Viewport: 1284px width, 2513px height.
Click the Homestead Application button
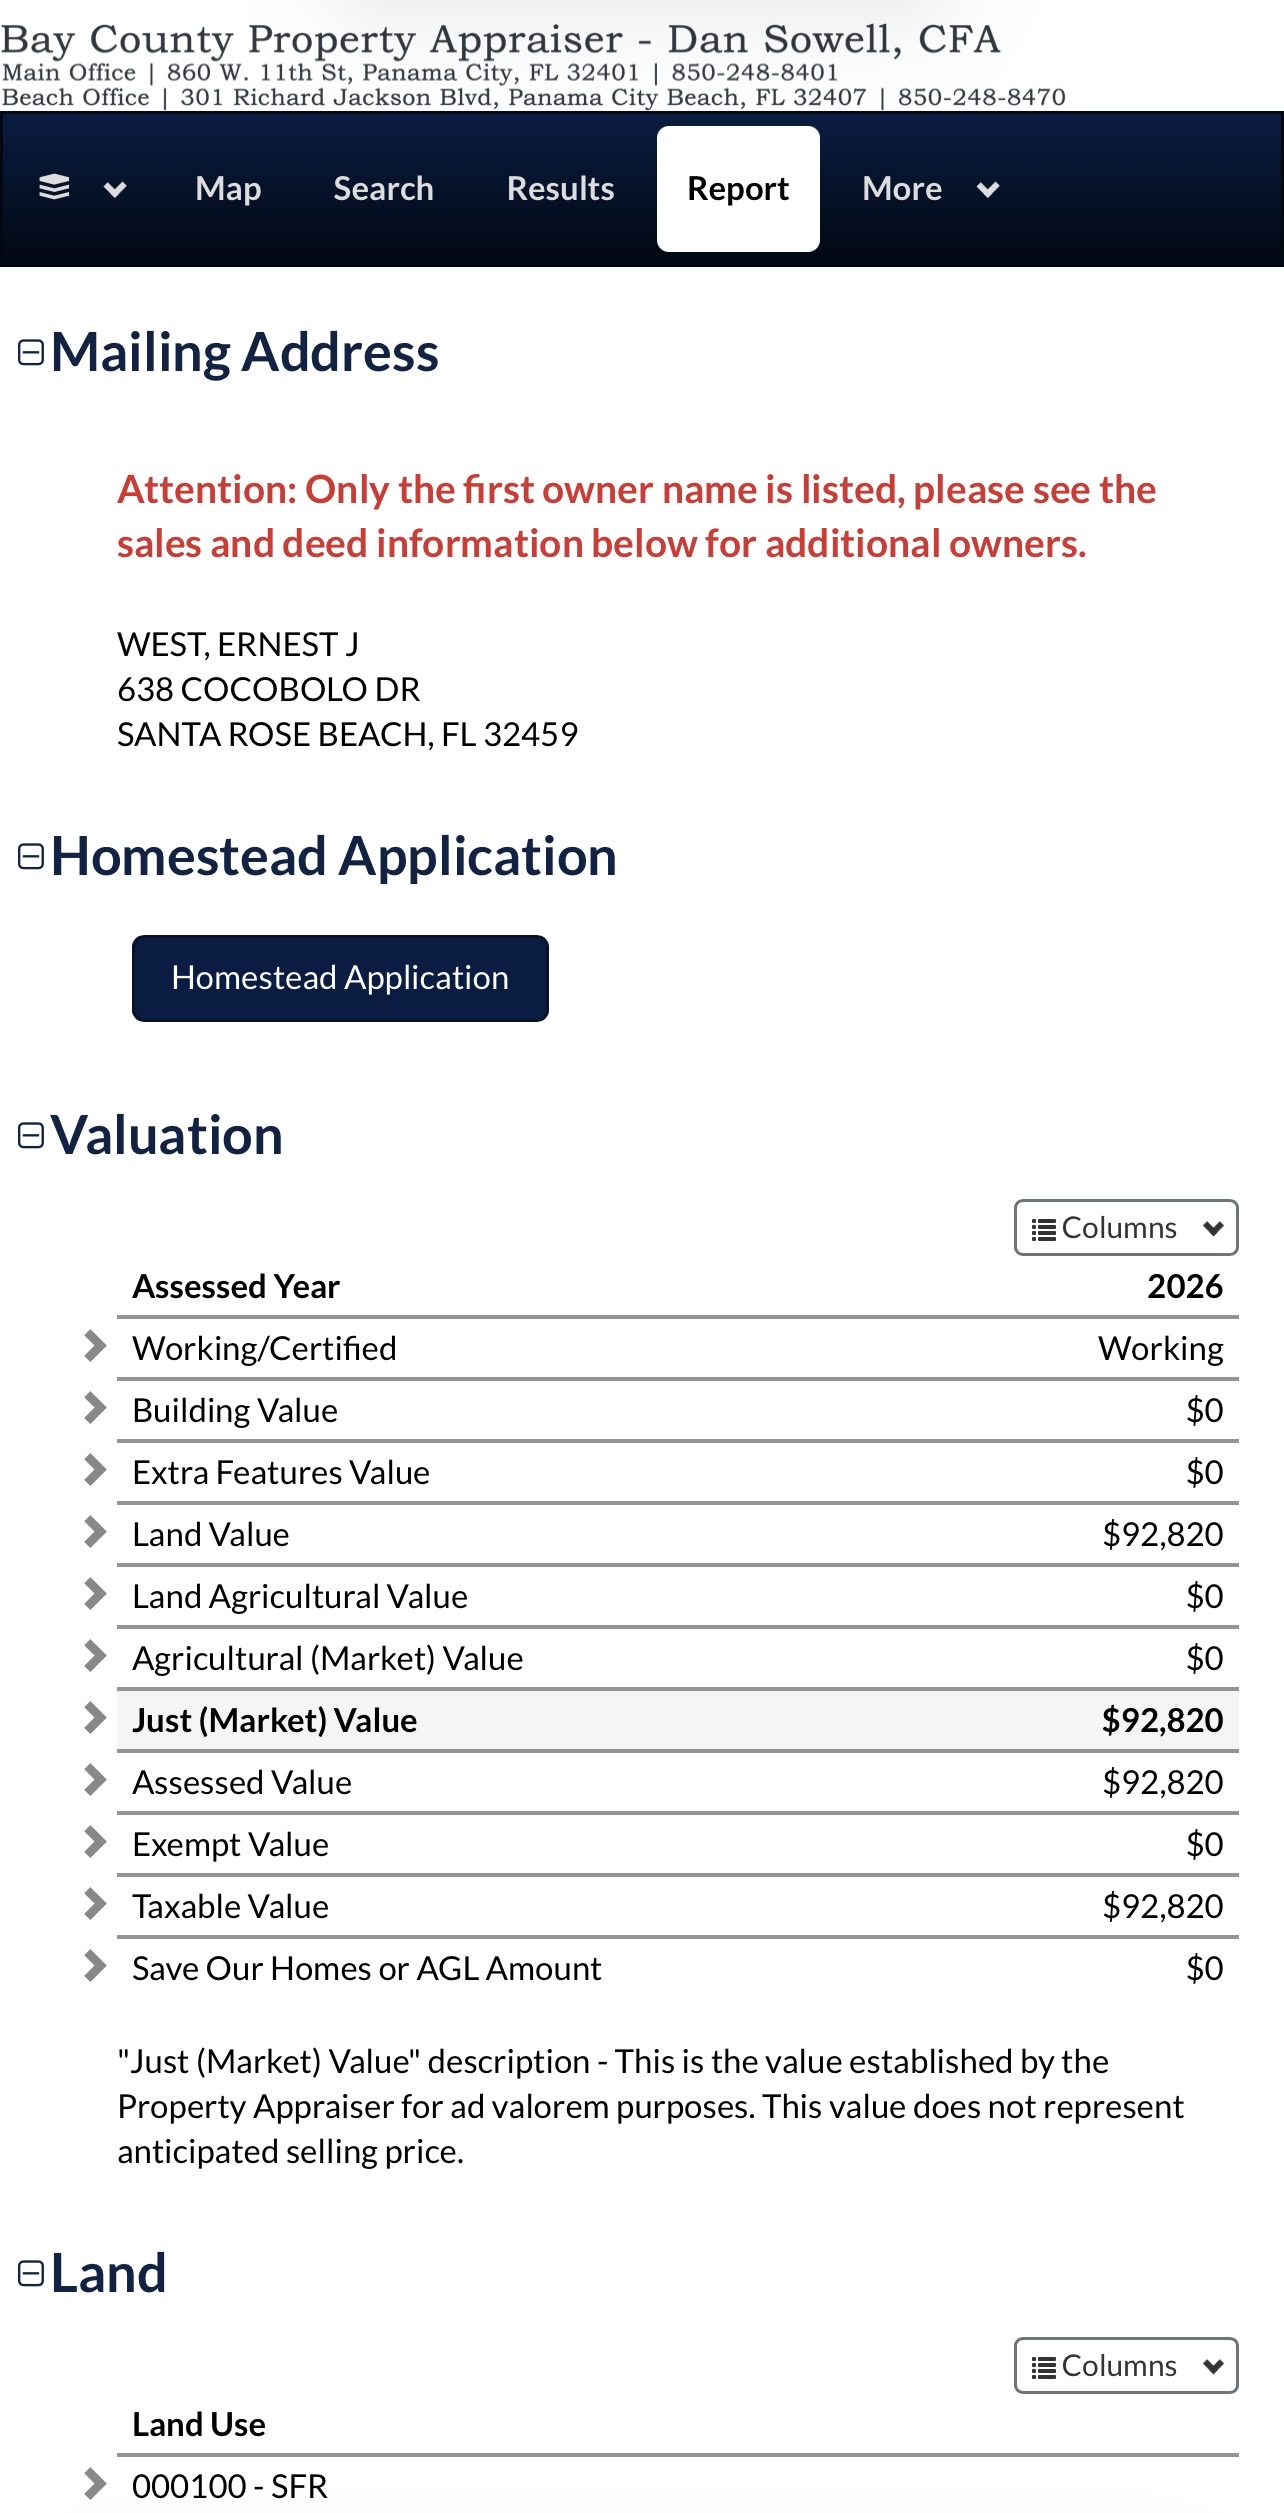[x=340, y=978]
